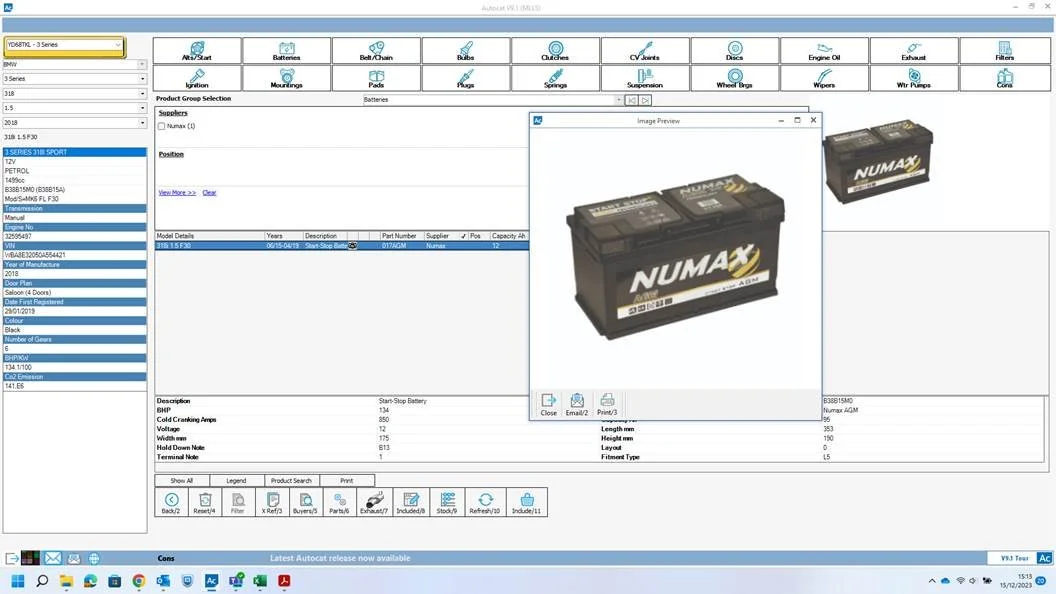Click the mail icon in Autocat status bar
Image resolution: width=1056 pixels, height=594 pixels.
click(53, 558)
